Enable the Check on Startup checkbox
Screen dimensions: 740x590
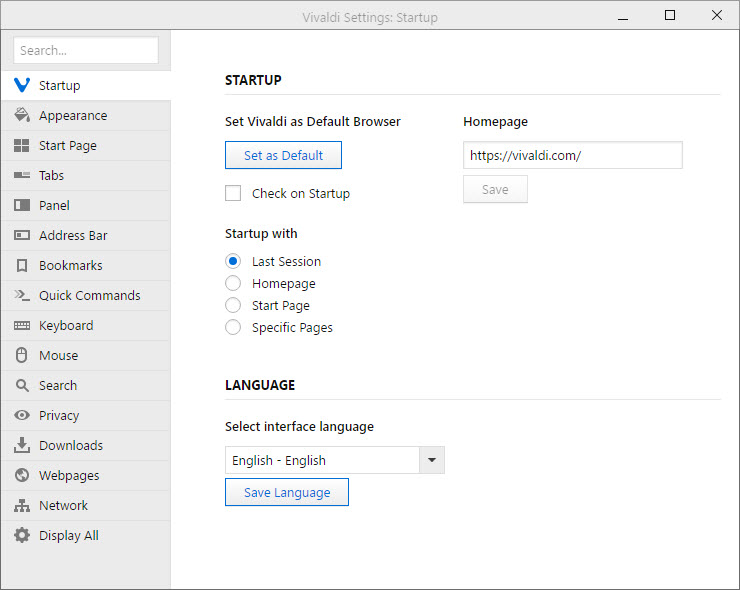point(233,193)
